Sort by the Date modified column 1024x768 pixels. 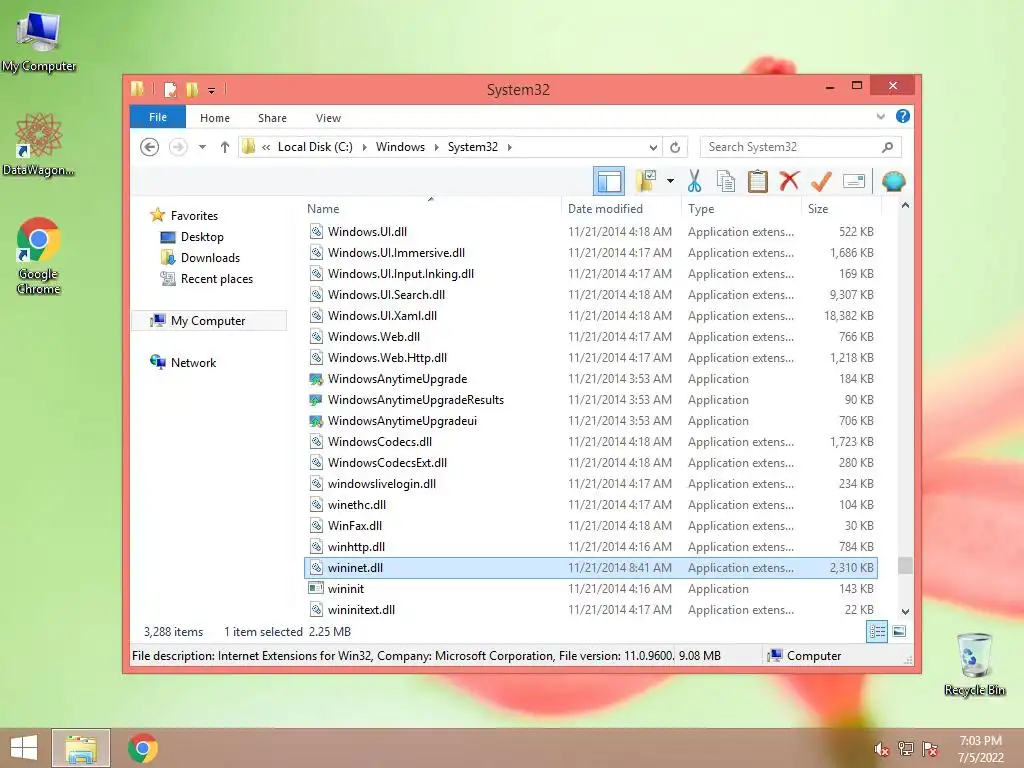[x=620, y=209]
